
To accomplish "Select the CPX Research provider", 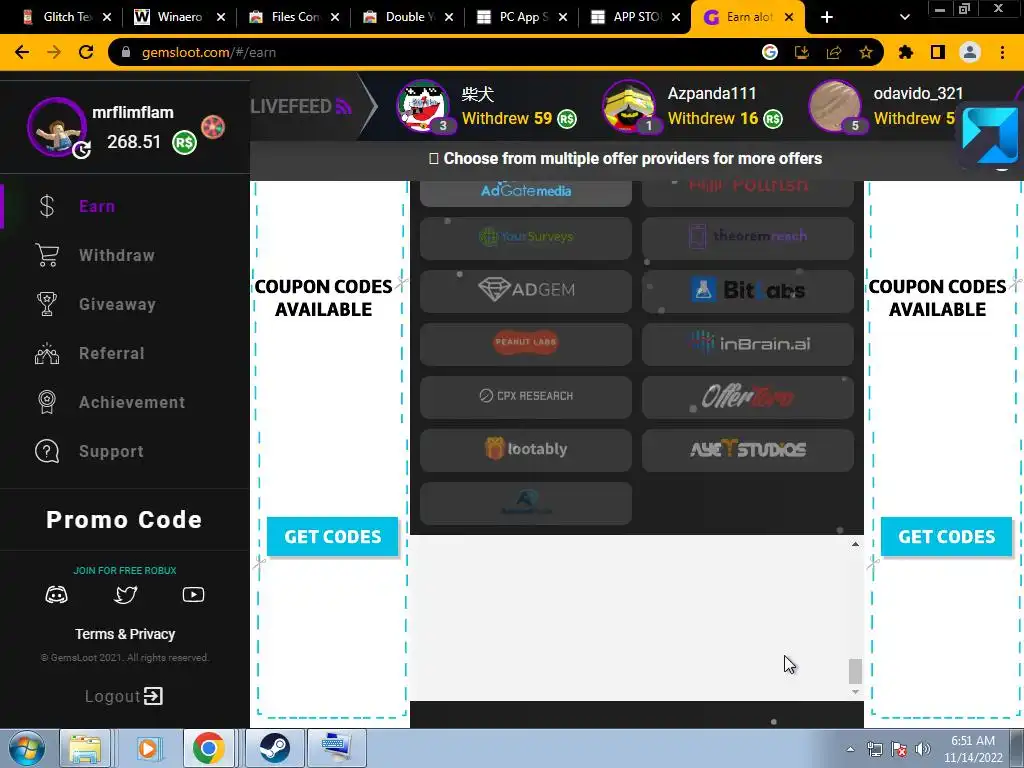I will 526,396.
